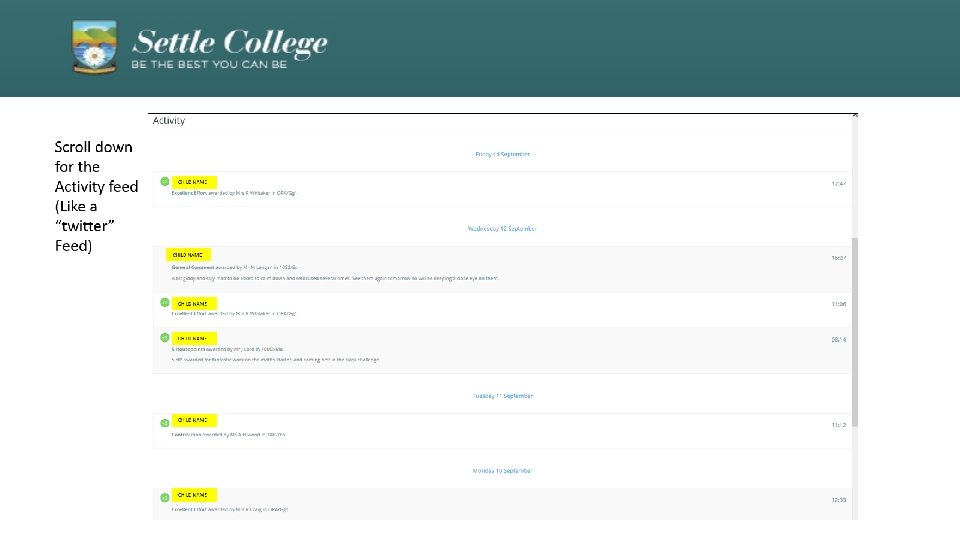The height and width of the screenshot is (540, 960).
Task: Click the Excellent Effort awarded text on the Friday entry
Action: coord(233,193)
